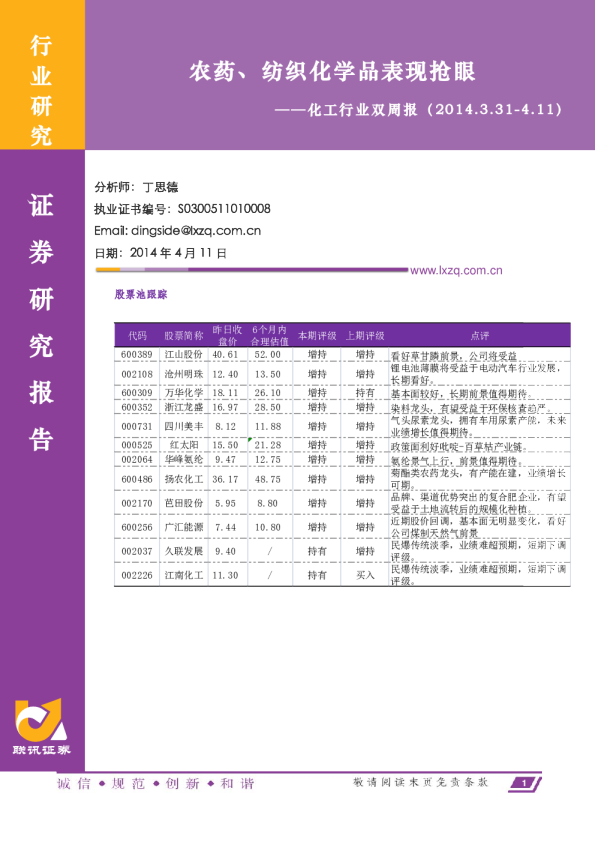Select stock code 000731
This screenshot has height=842, width=595.
click(x=137, y=426)
